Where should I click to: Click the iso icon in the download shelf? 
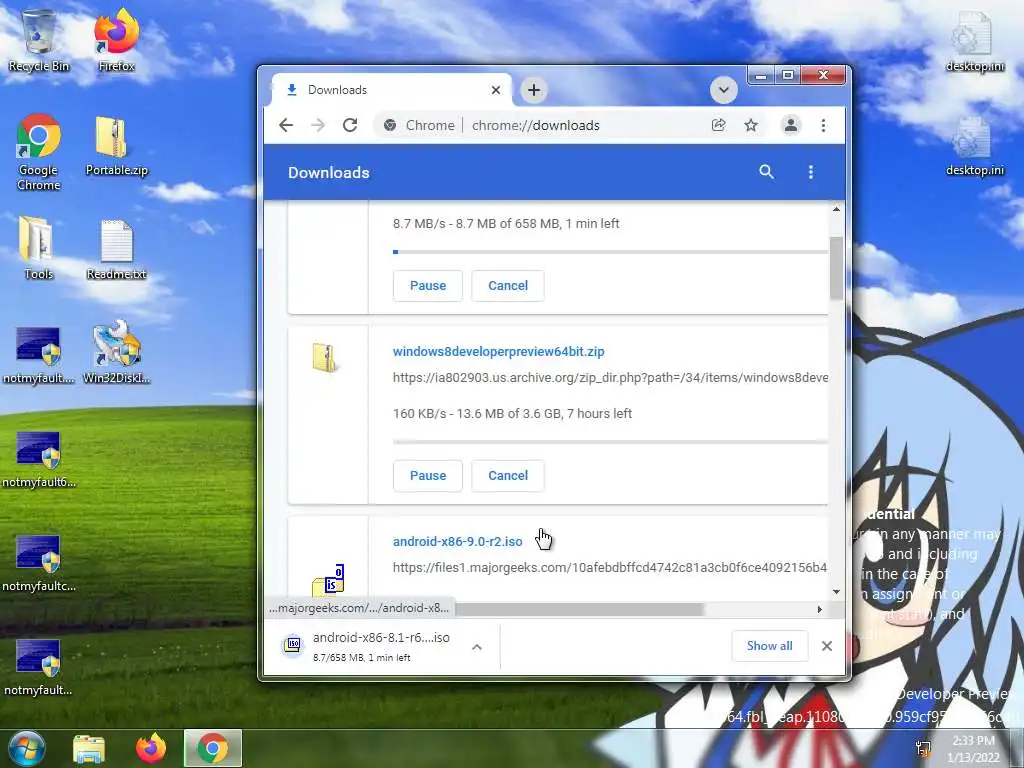pyautogui.click(x=293, y=645)
